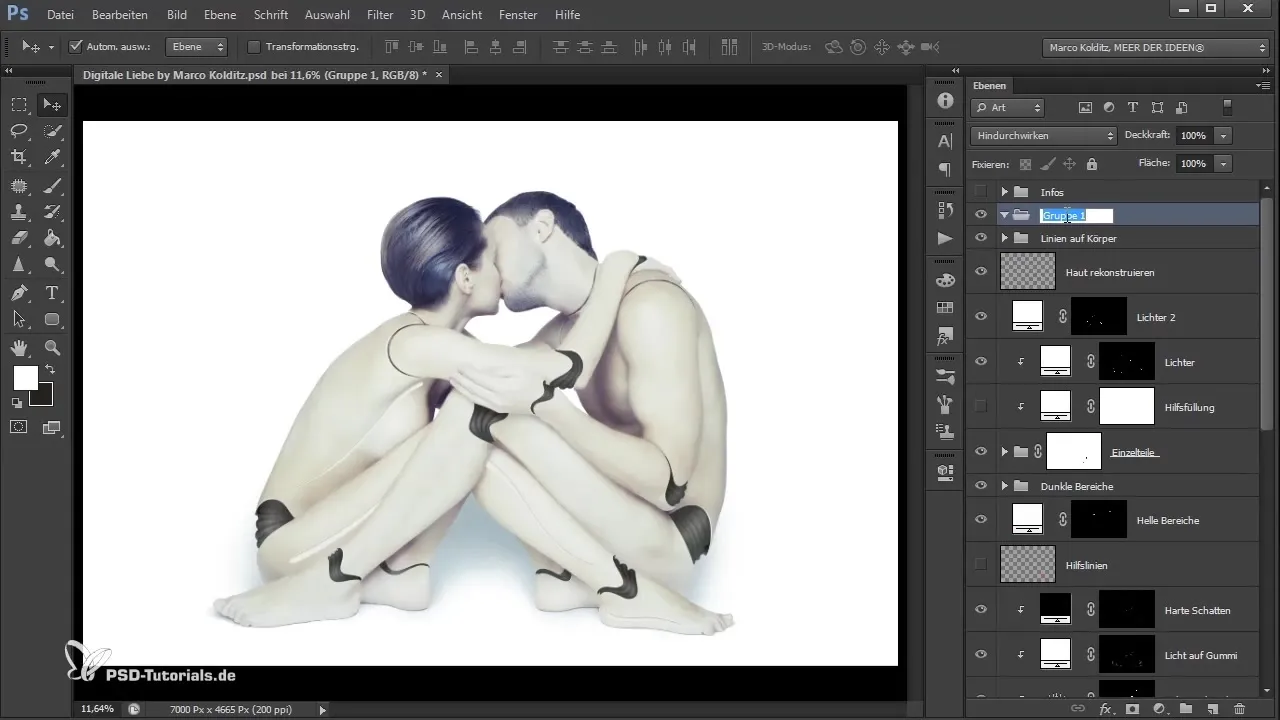Hide the Lichter 2 layer
Image resolution: width=1280 pixels, height=720 pixels.
(x=981, y=316)
